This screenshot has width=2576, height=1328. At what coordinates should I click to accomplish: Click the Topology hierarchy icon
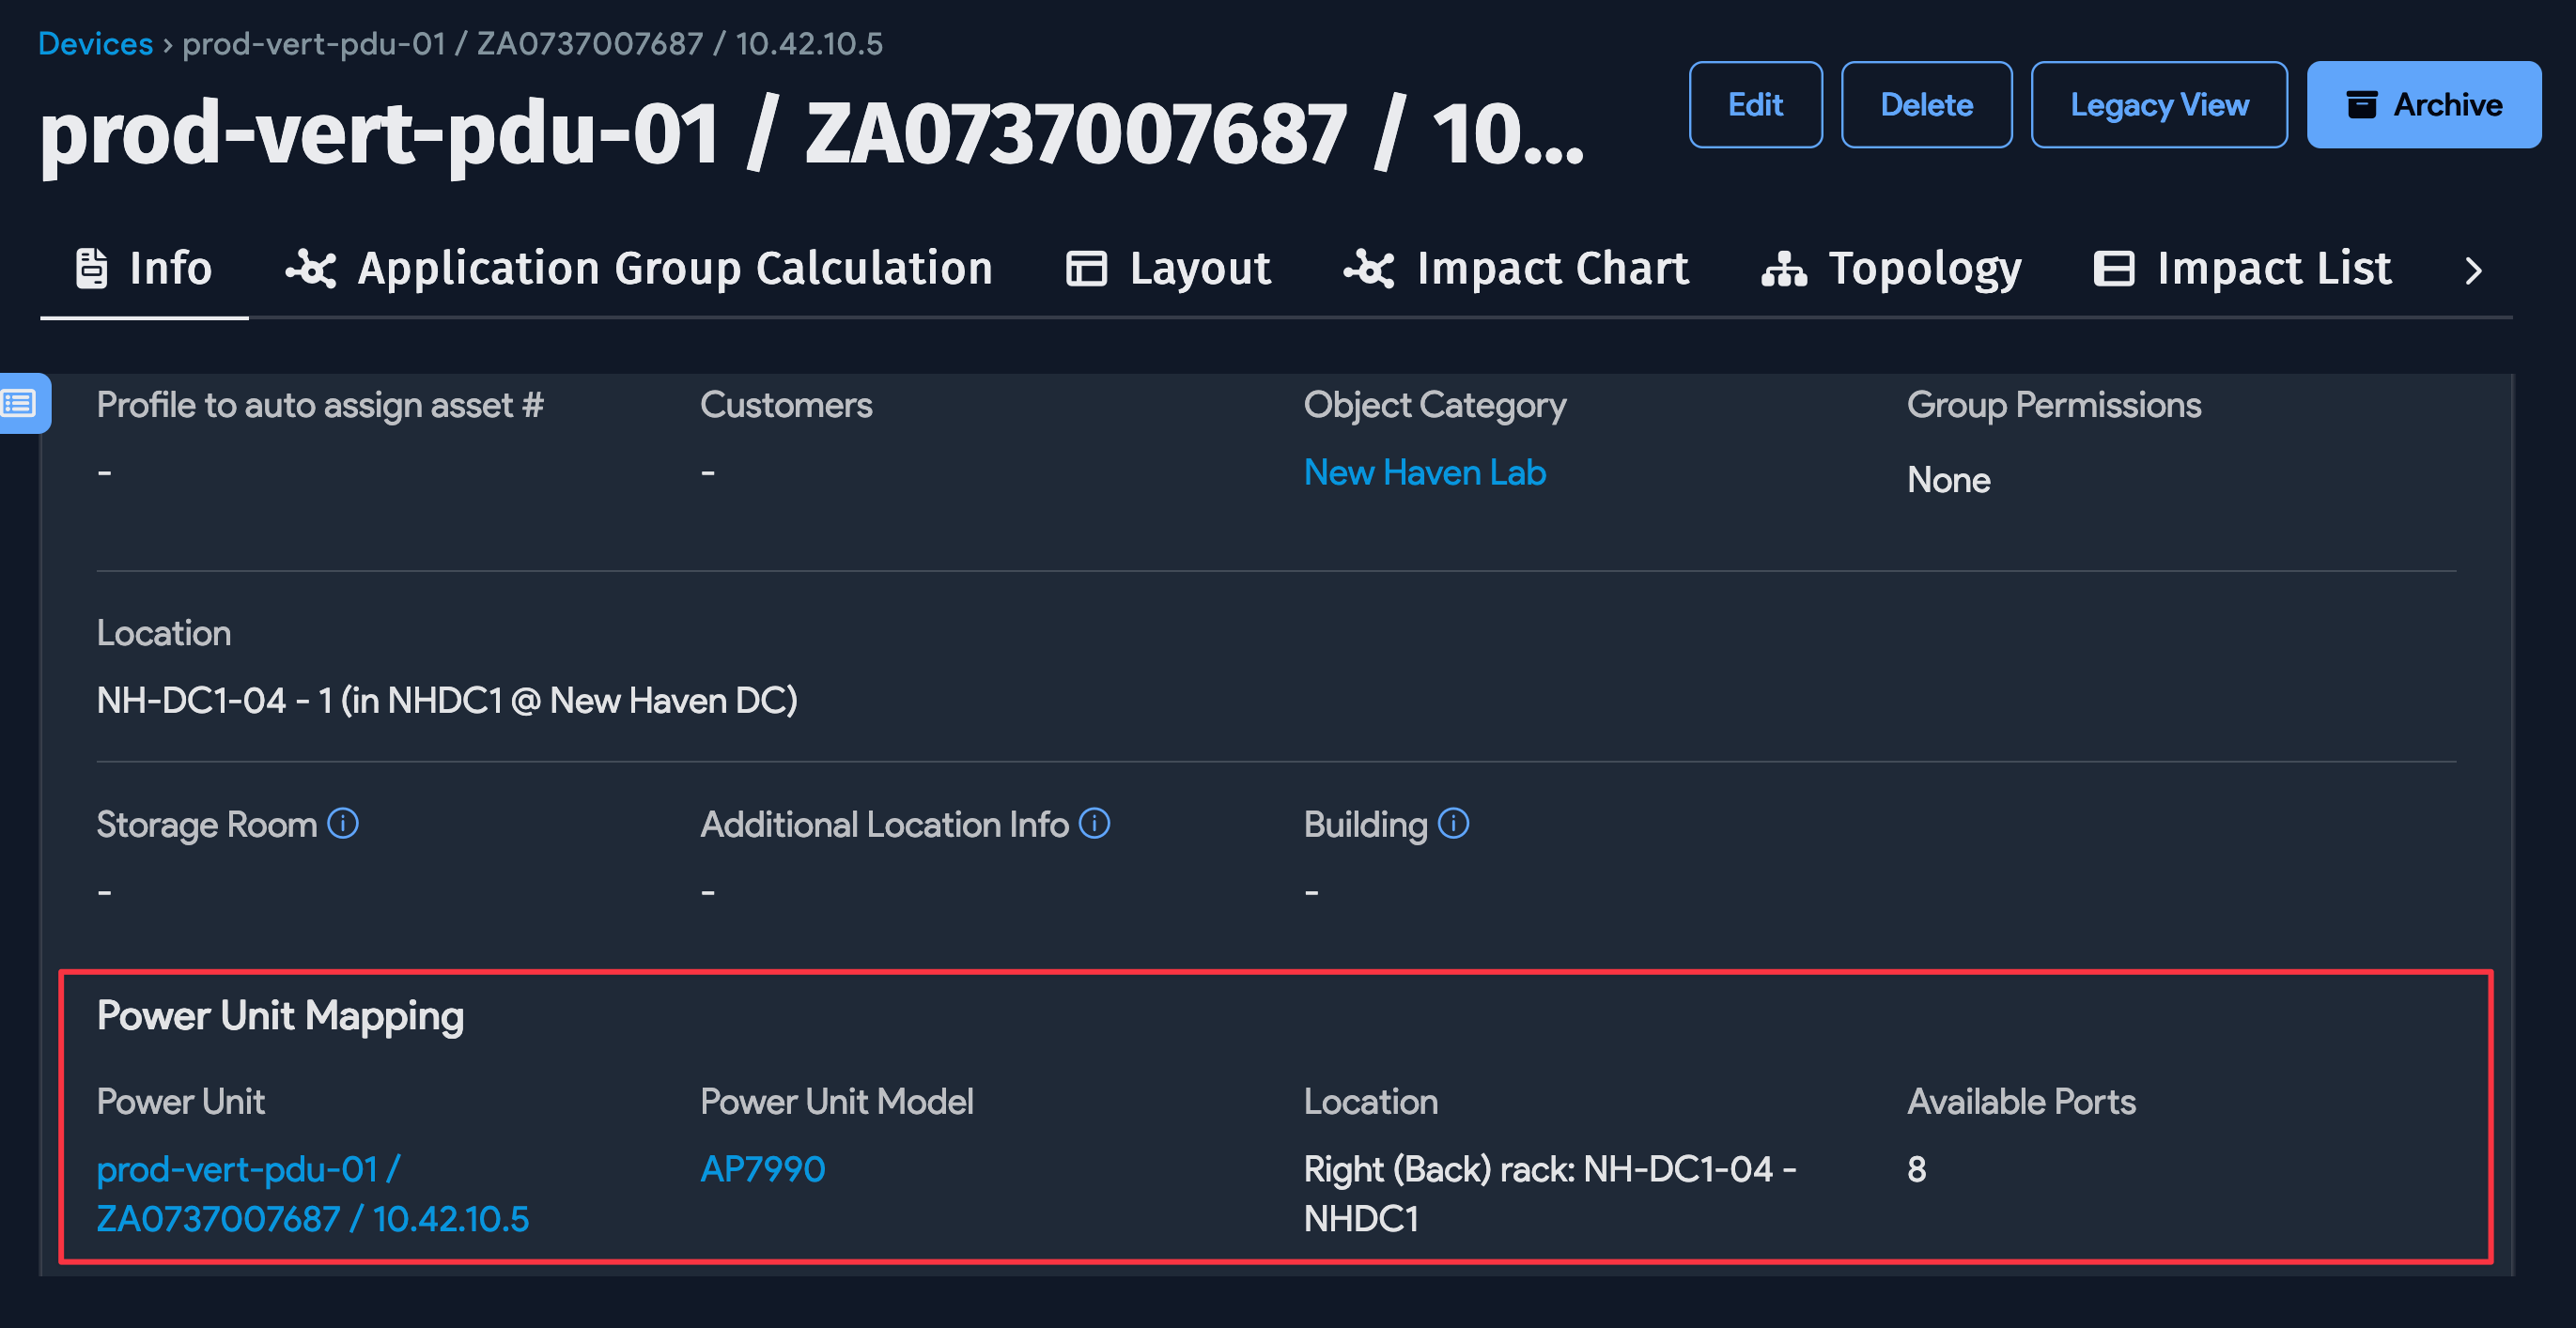tap(1785, 268)
